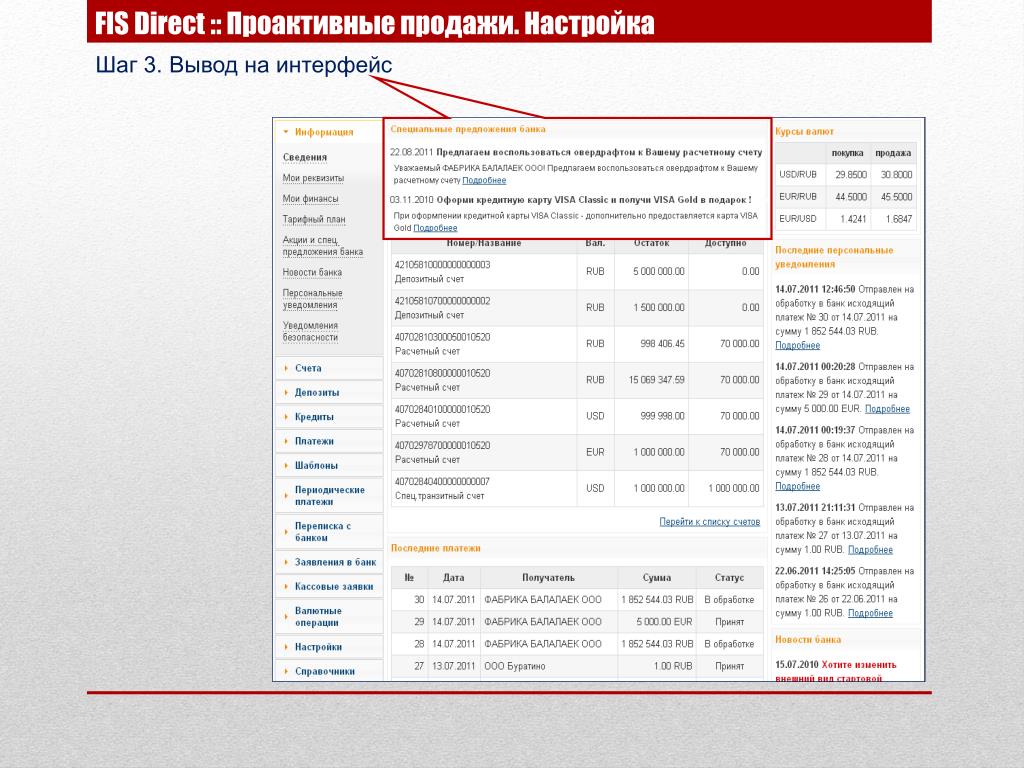Select the overdraft offer headline dated 22.08.2011
Image resolution: width=1024 pixels, height=768 pixels.
[x=599, y=152]
